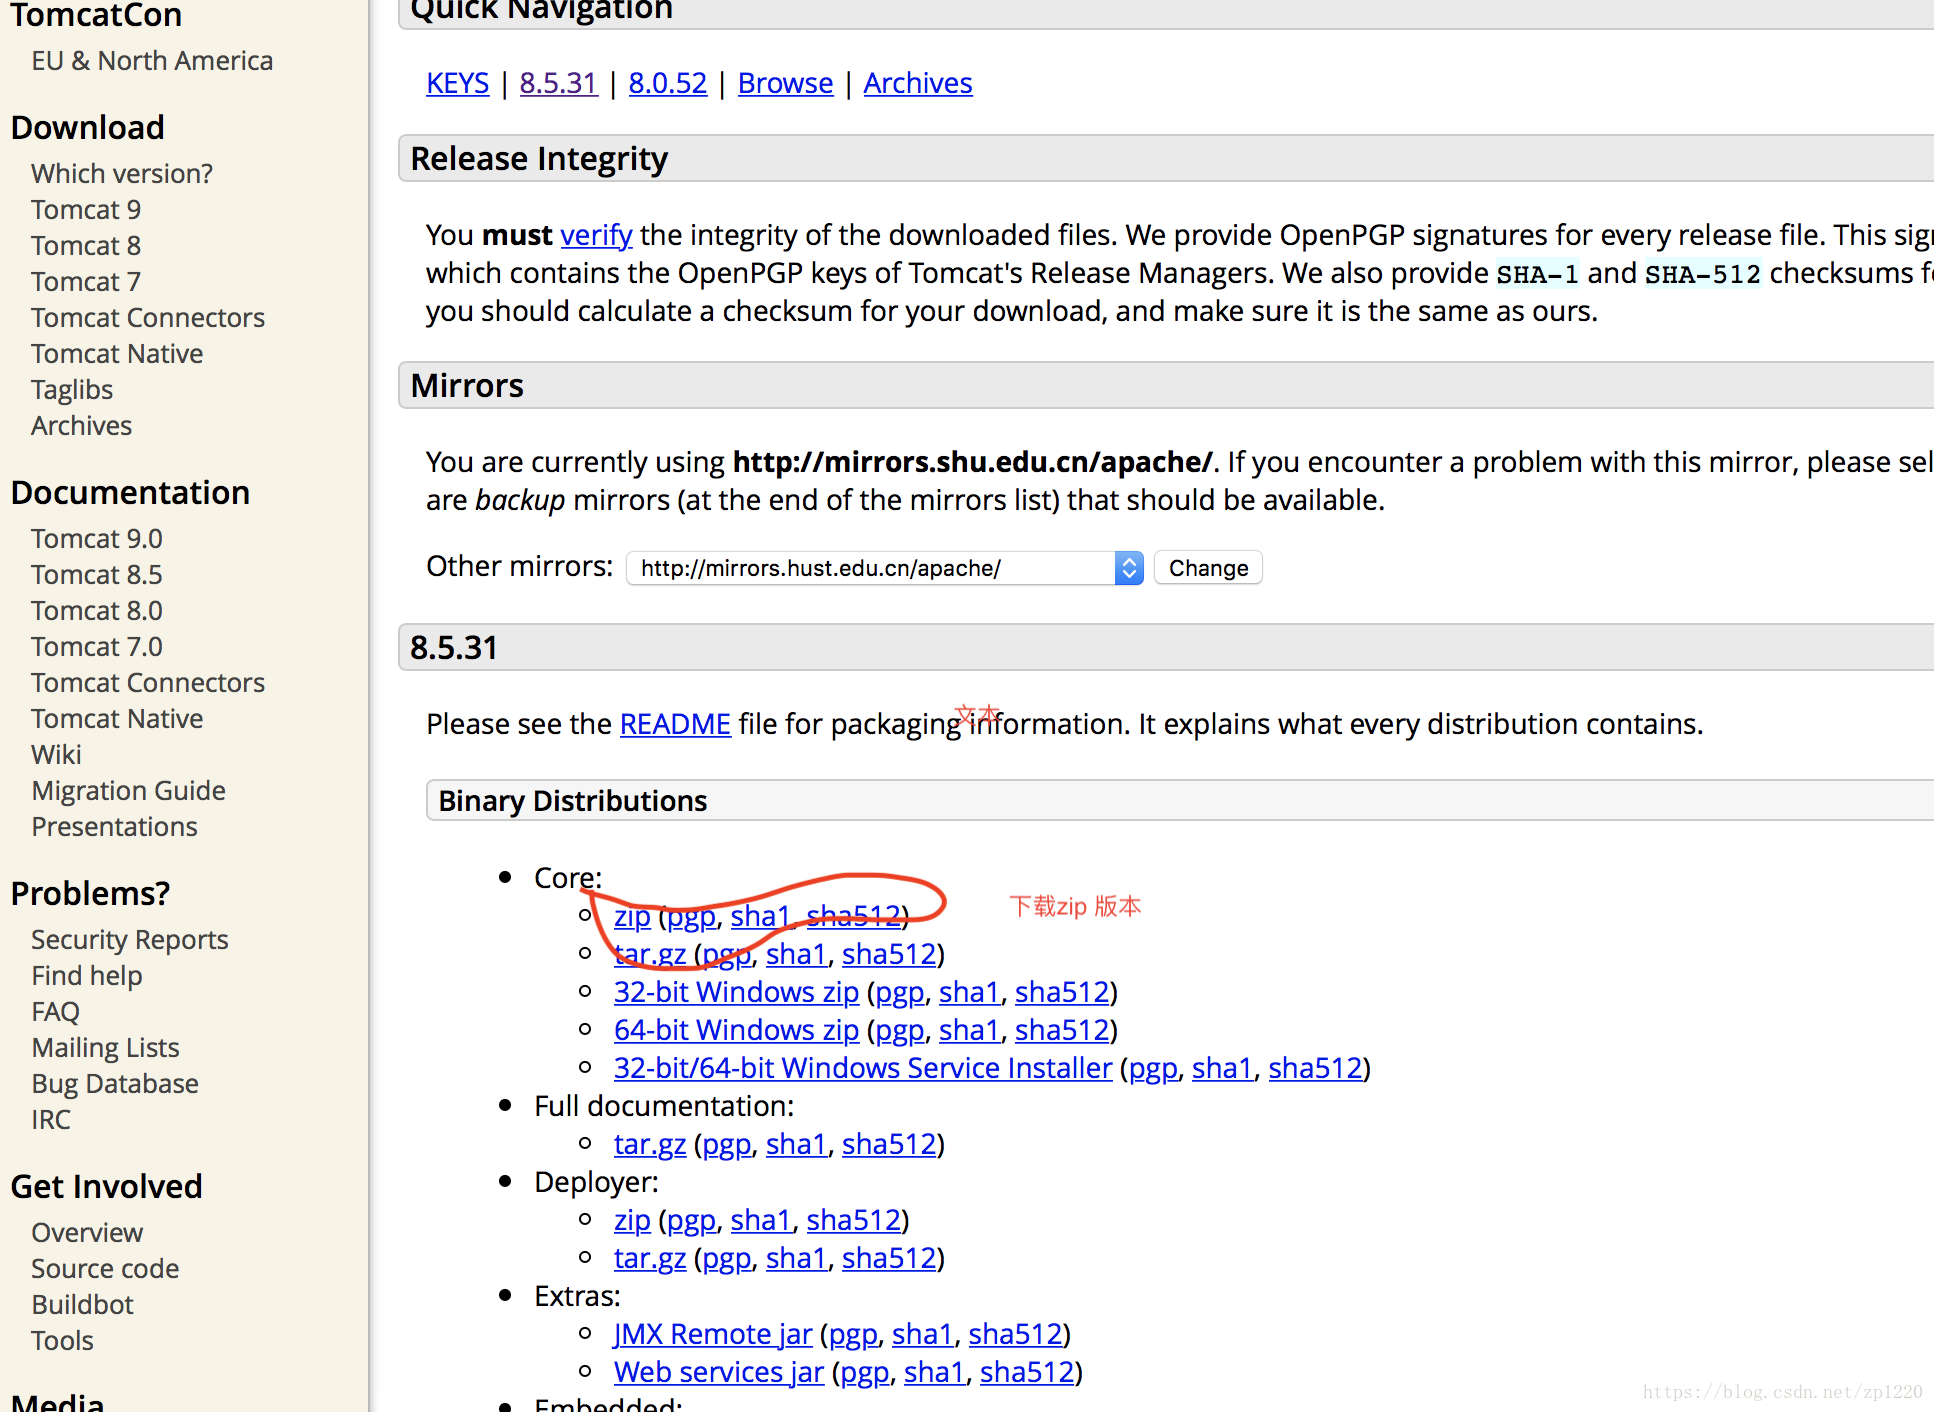Open the Browse link in Quick Navigation
The image size is (1934, 1412).
785,83
